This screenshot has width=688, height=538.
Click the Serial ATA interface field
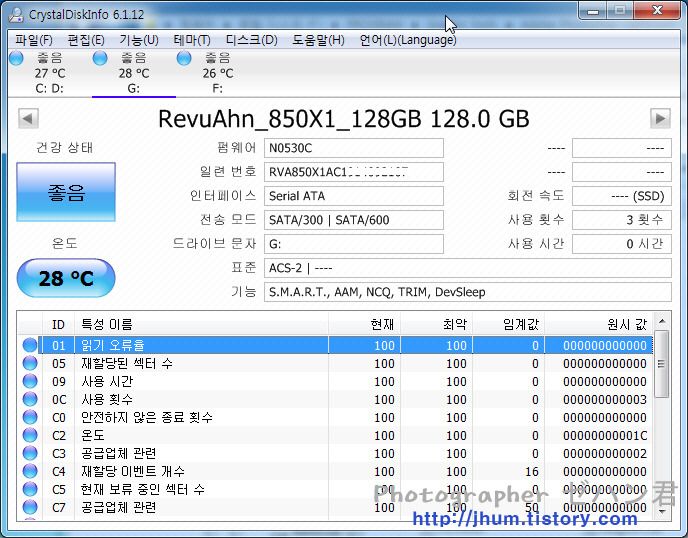[x=354, y=196]
